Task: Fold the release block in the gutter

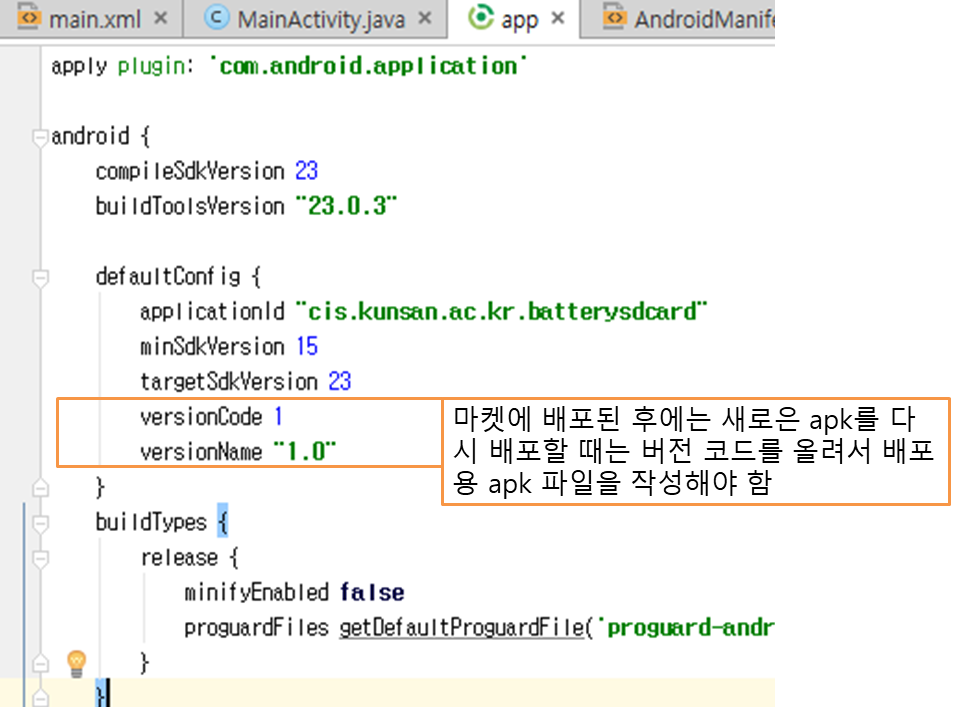Action: (40, 557)
